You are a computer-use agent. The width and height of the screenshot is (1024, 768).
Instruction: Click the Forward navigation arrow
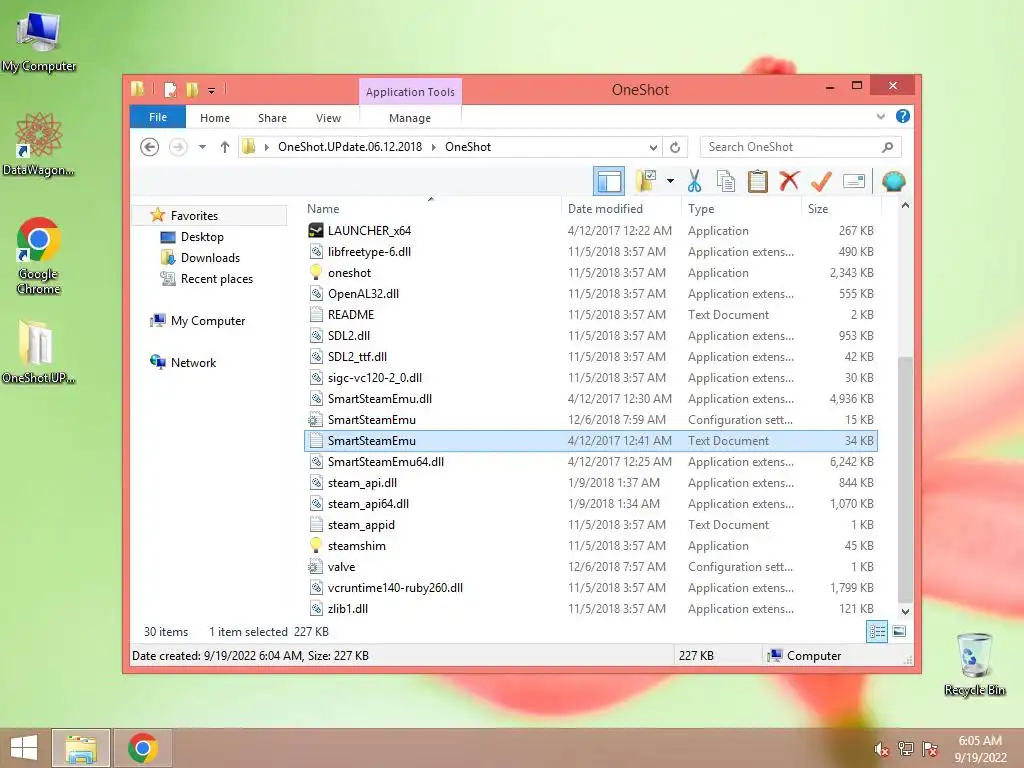tap(178, 147)
